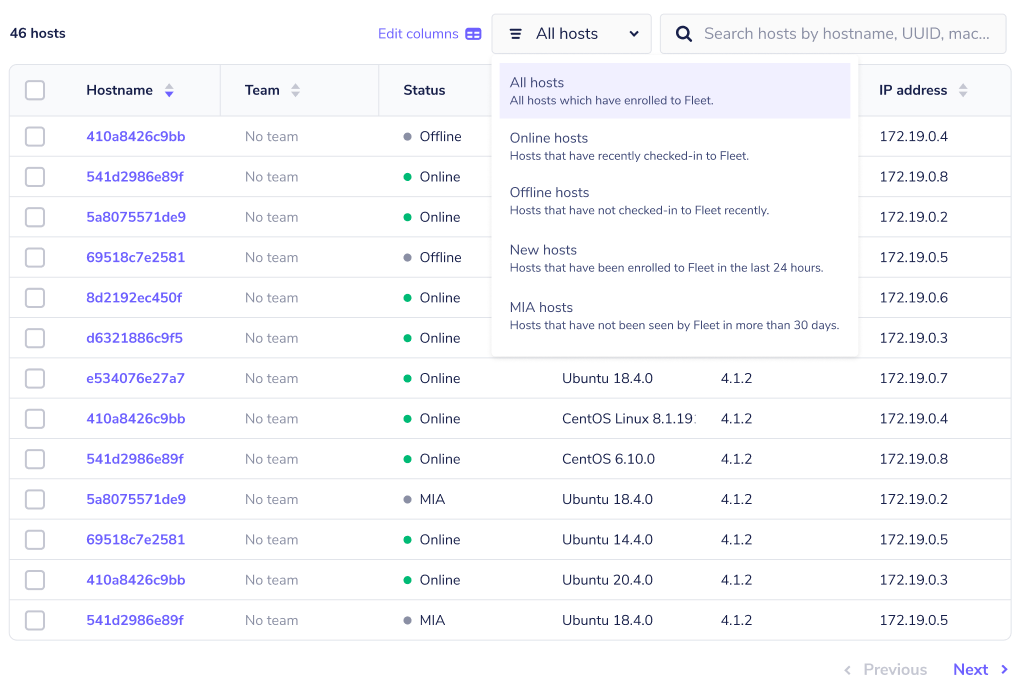The image size is (1035, 691).
Task: Click the CentOS Linux 8.1.19 cell
Action: (x=628, y=418)
